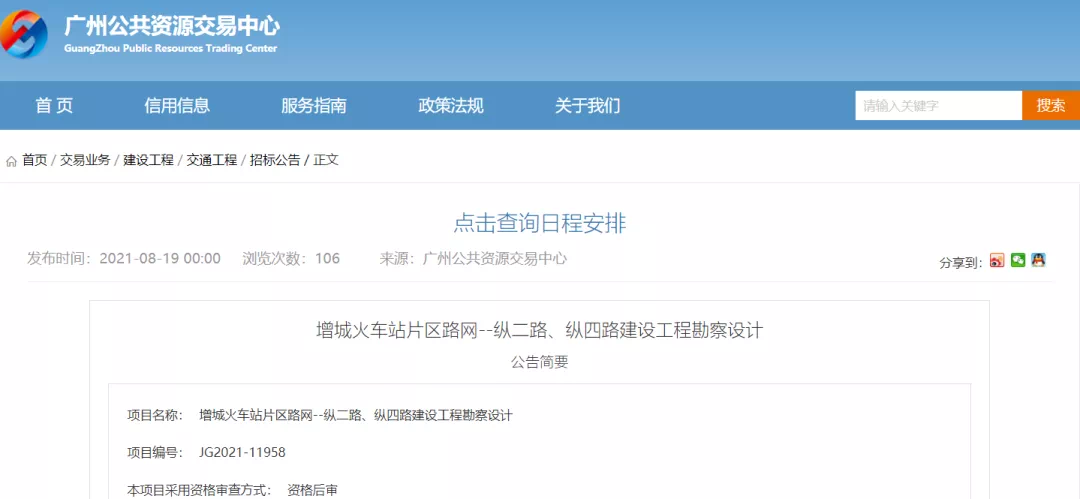
Task: Click the view count 106
Action: click(x=327, y=259)
